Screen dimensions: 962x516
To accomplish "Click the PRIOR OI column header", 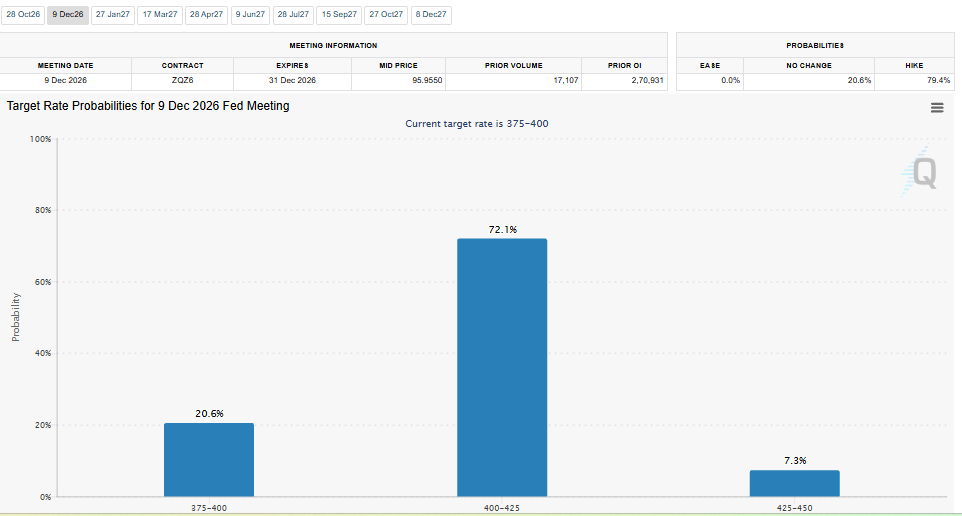I will coord(625,66).
